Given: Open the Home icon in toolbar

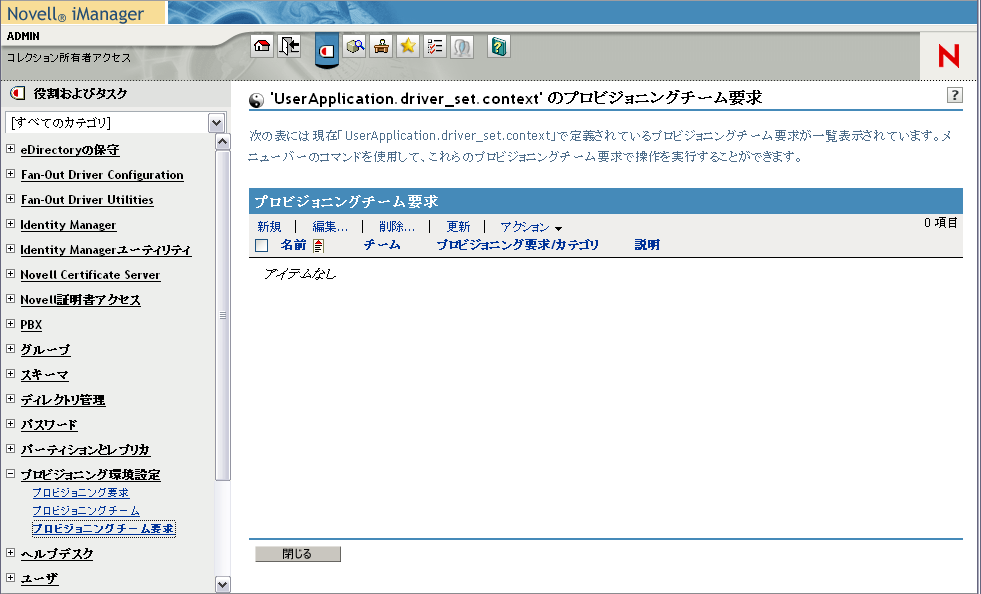Looking at the screenshot, I should pyautogui.click(x=262, y=46).
